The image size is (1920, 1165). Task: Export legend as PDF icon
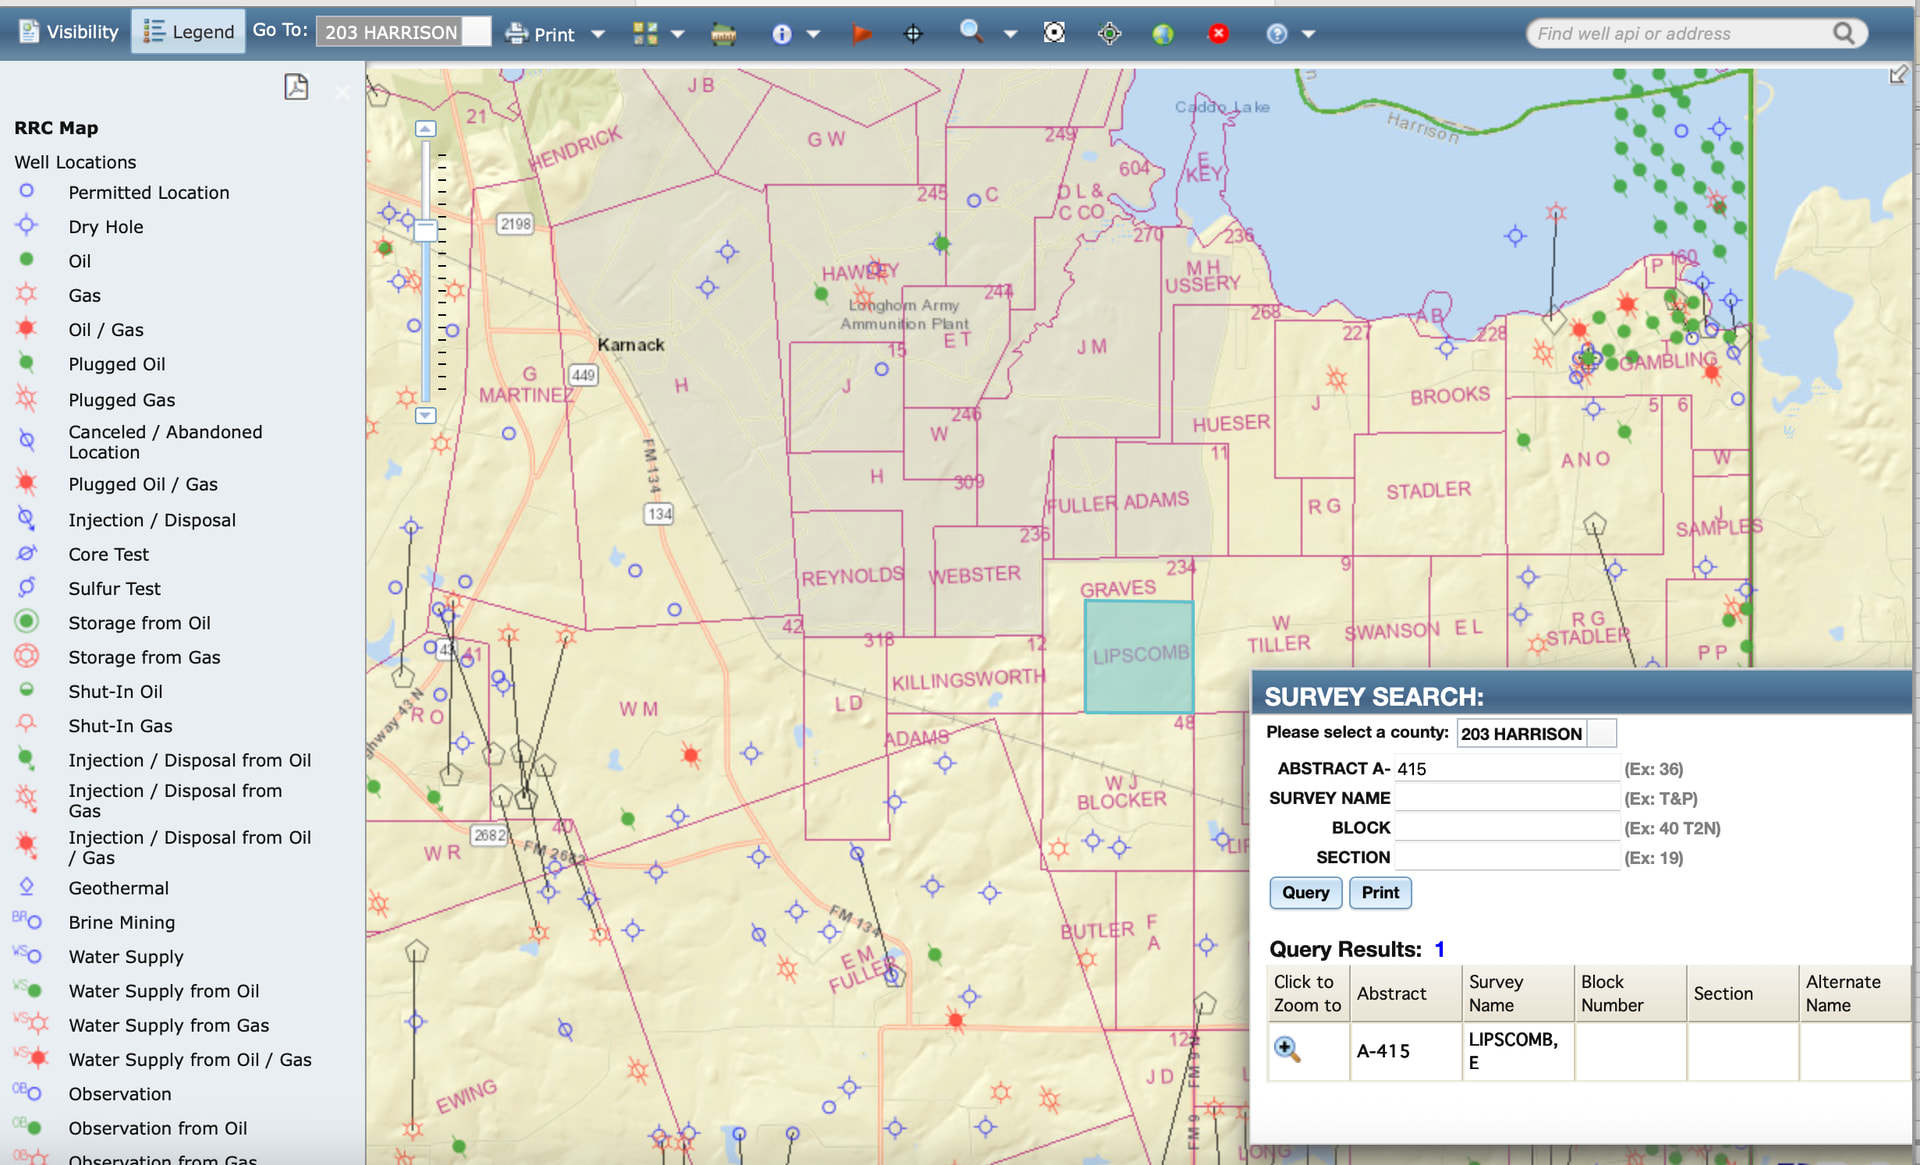point(296,88)
